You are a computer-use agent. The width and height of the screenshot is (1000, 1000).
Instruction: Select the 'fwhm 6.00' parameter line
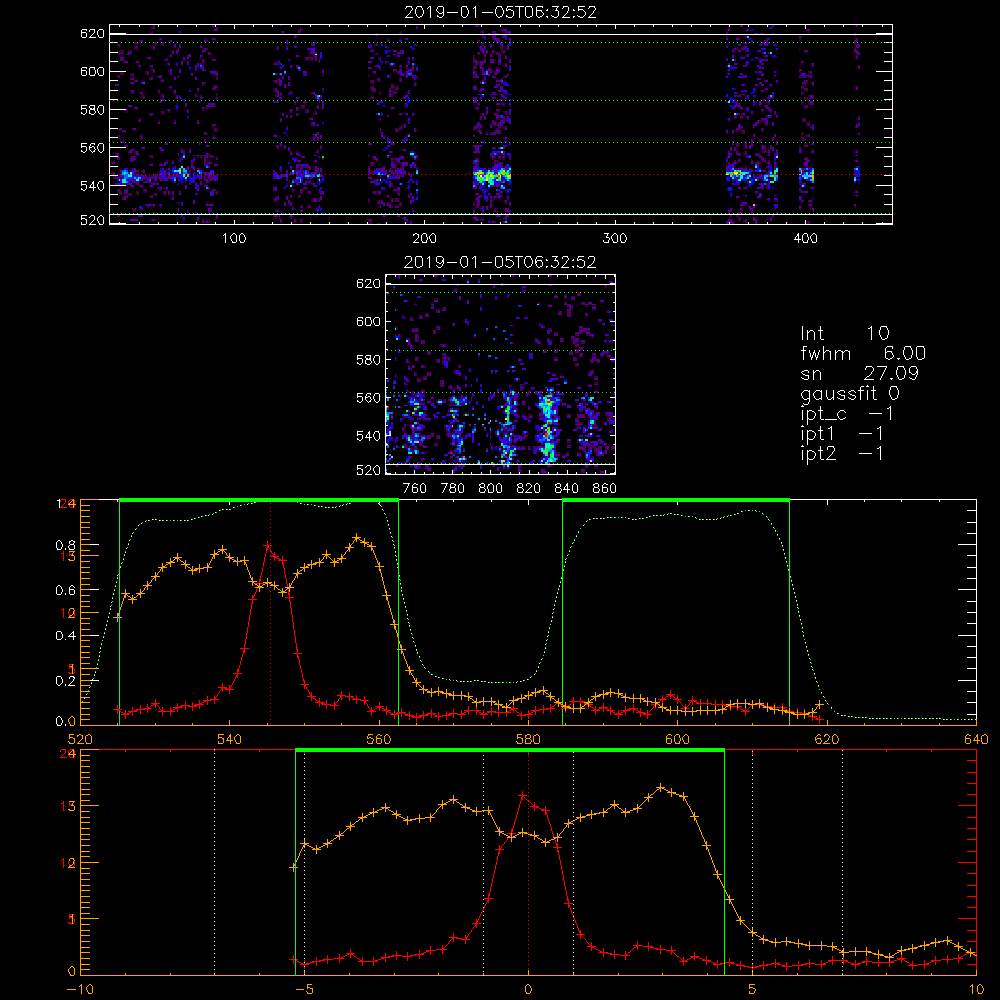coord(863,353)
